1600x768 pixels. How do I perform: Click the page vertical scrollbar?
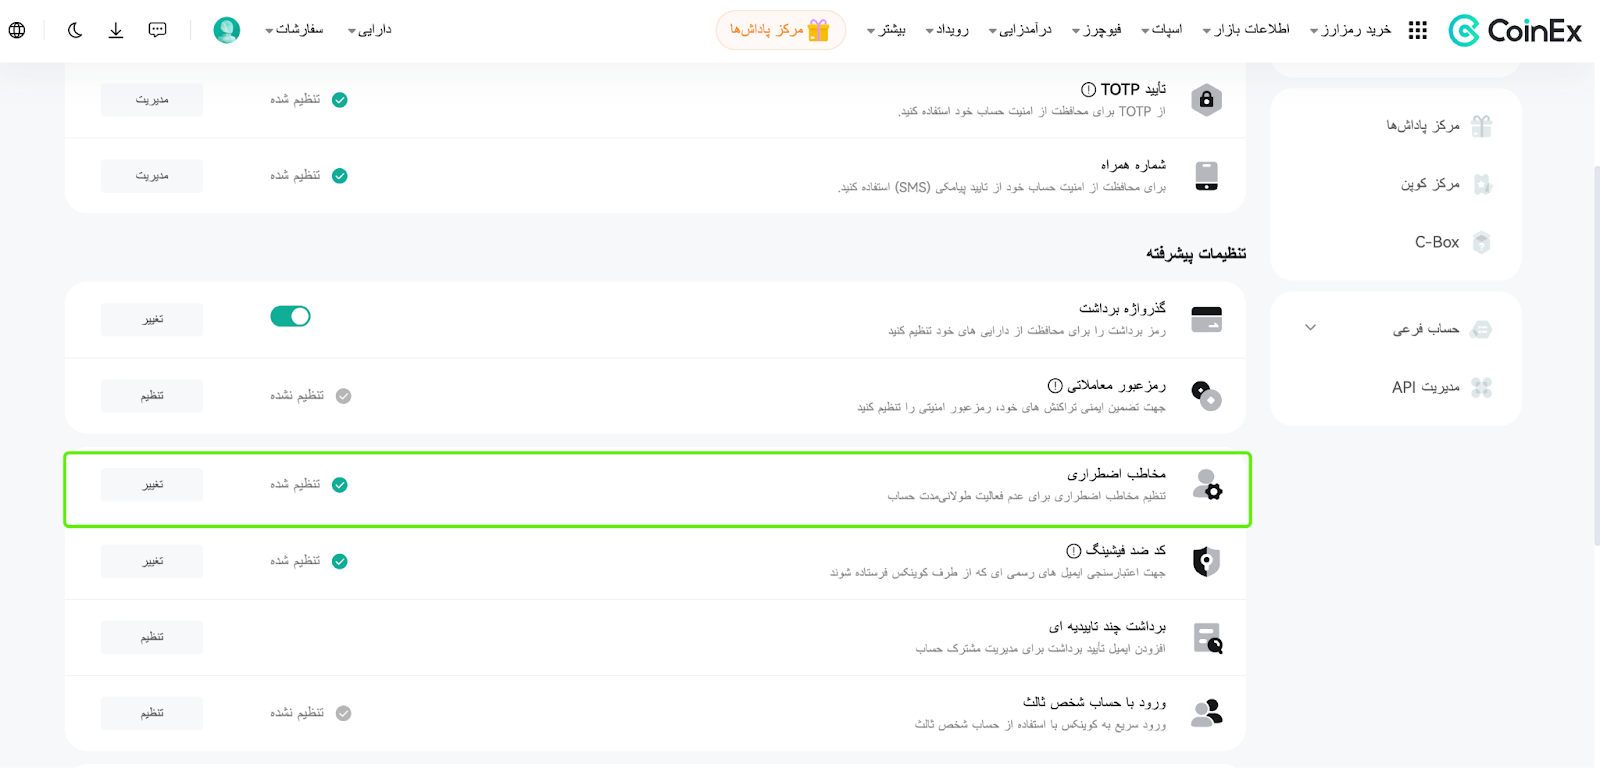(1596, 355)
